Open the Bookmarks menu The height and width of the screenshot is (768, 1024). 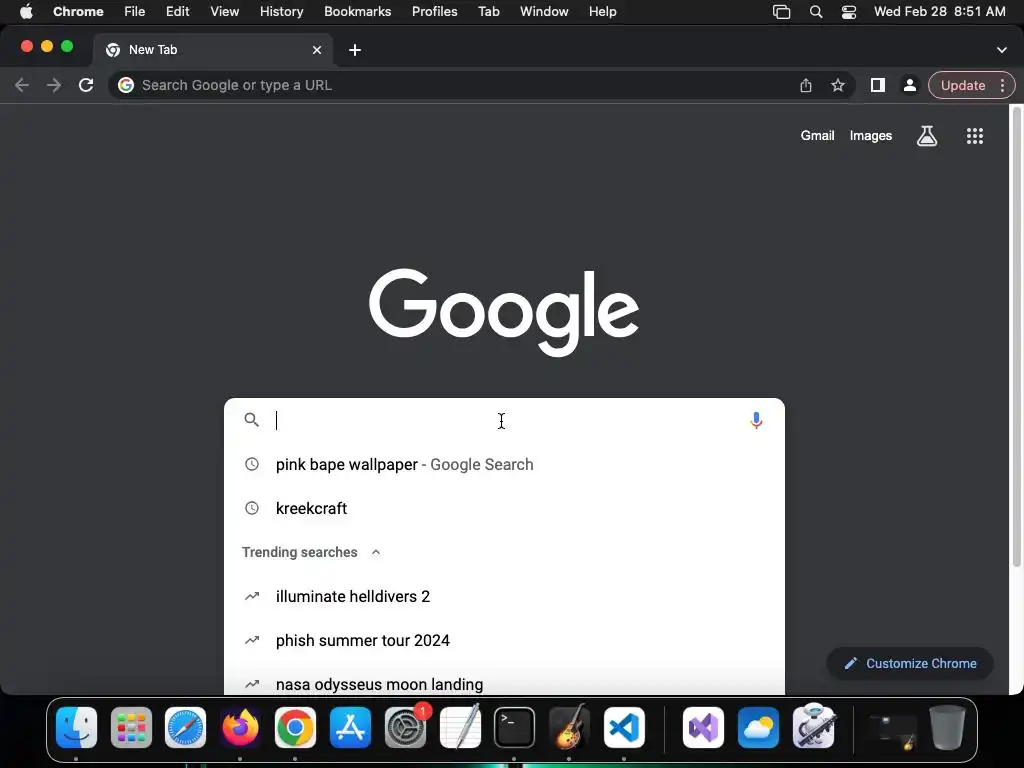pos(357,12)
